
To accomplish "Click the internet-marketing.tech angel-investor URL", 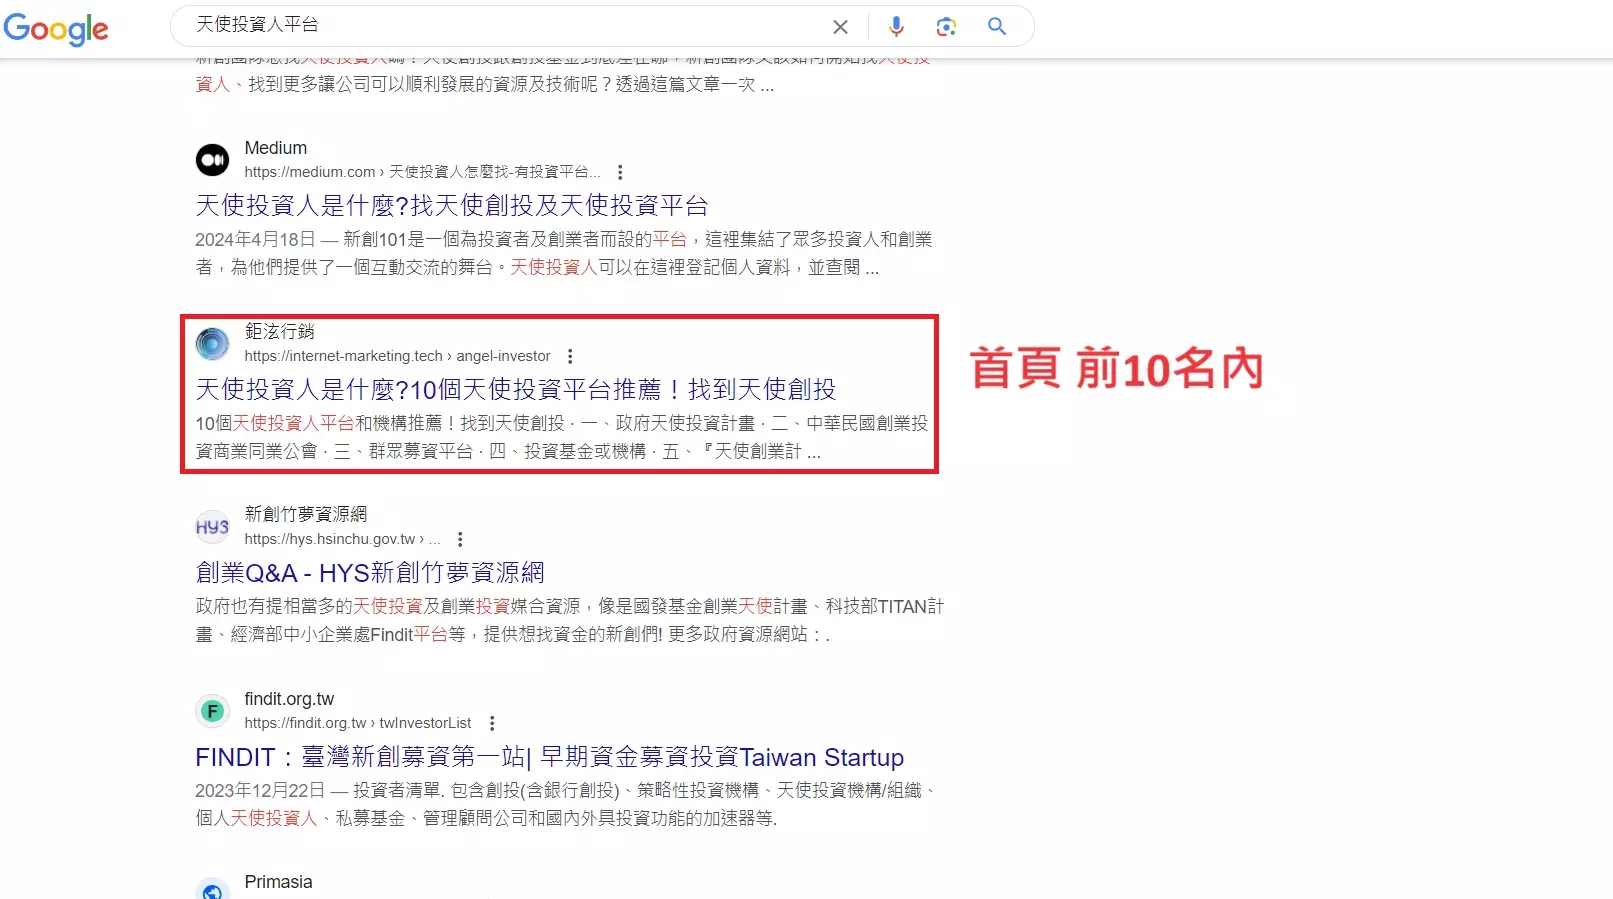I will 398,356.
